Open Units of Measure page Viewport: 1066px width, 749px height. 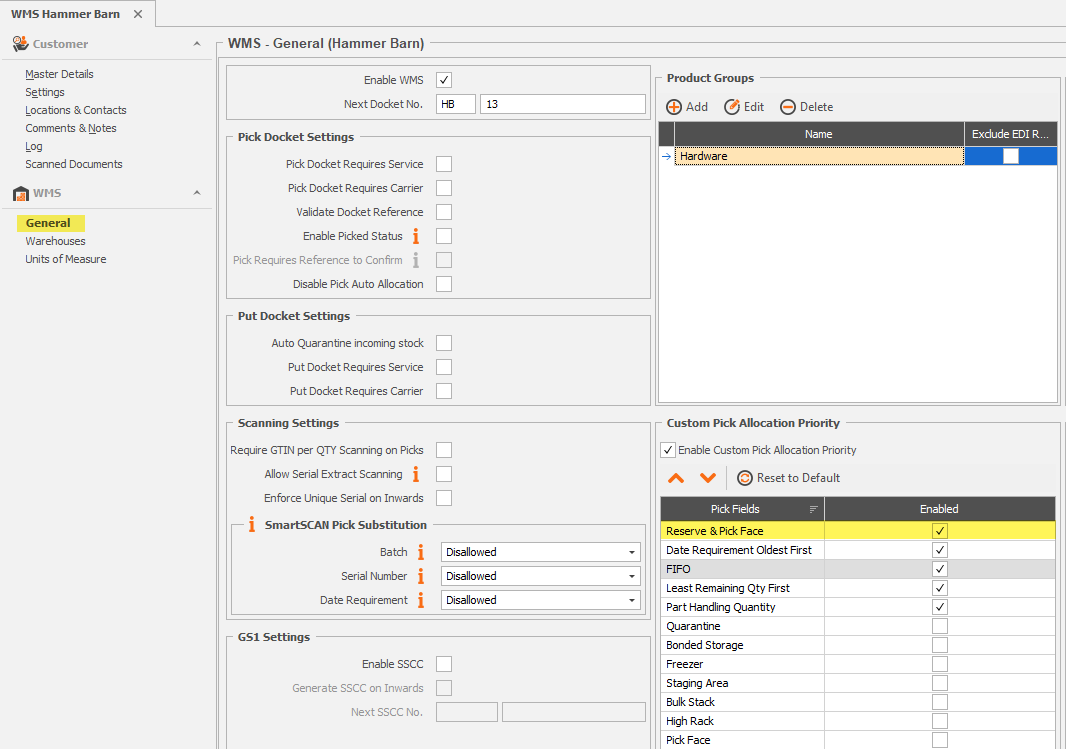pos(65,259)
